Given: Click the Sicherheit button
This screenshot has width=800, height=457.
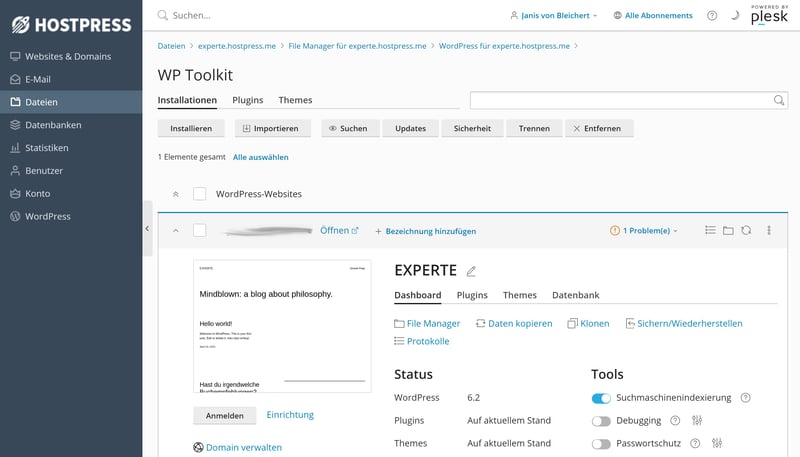Looking at the screenshot, I should click(472, 129).
